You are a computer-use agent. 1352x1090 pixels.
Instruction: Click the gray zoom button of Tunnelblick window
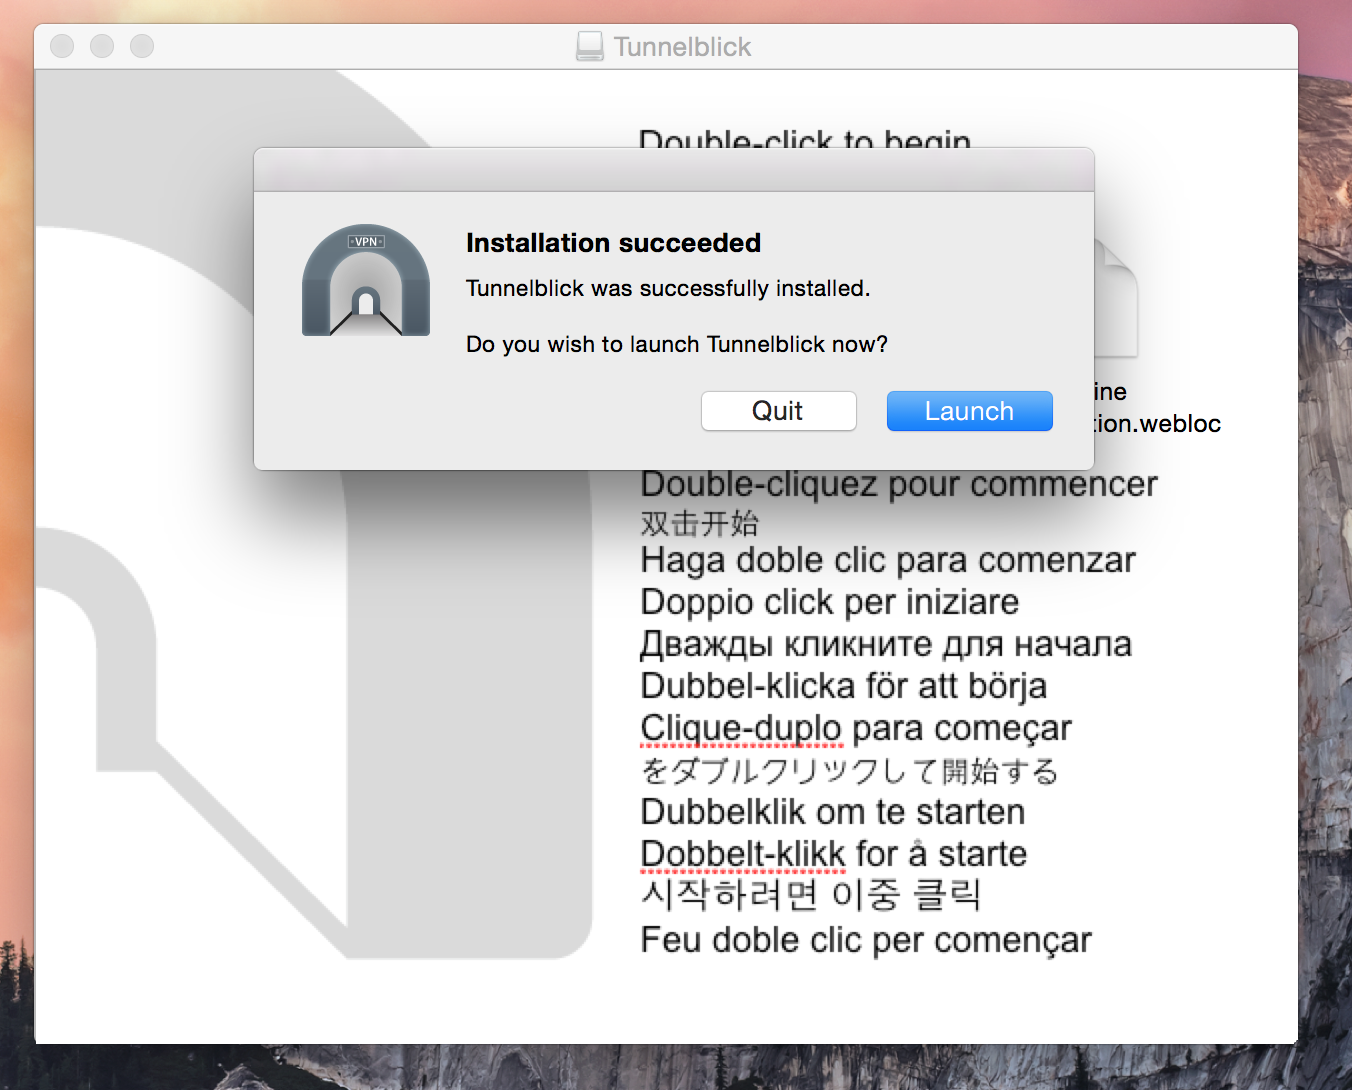pos(142,46)
